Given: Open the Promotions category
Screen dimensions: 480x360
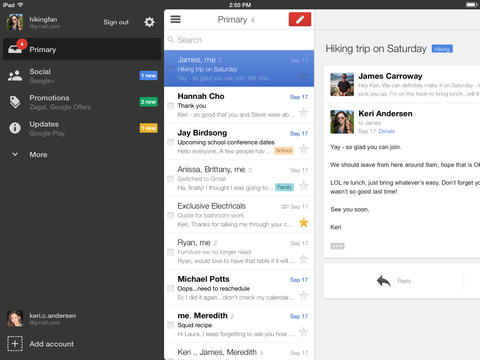Looking at the screenshot, I should pyautogui.click(x=82, y=102).
